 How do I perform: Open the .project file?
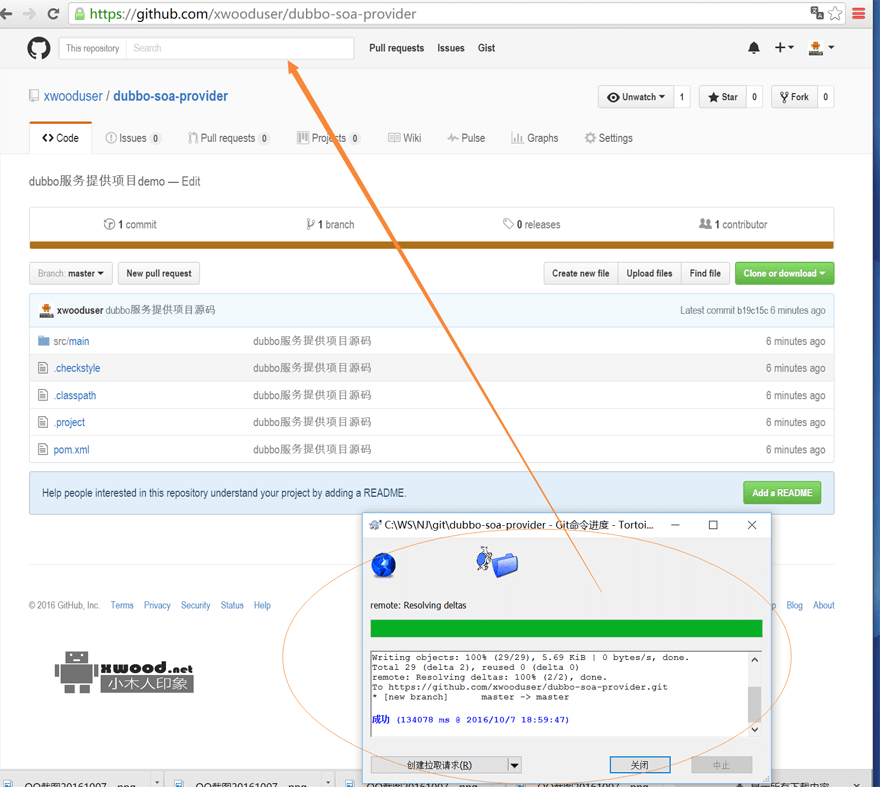pos(70,423)
